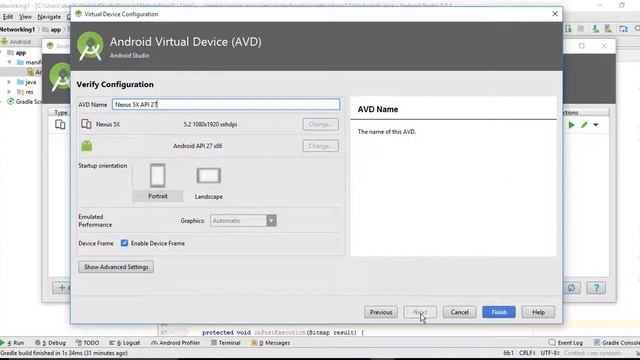640x360 pixels.
Task: Open the Navigate menu
Action: point(49,17)
